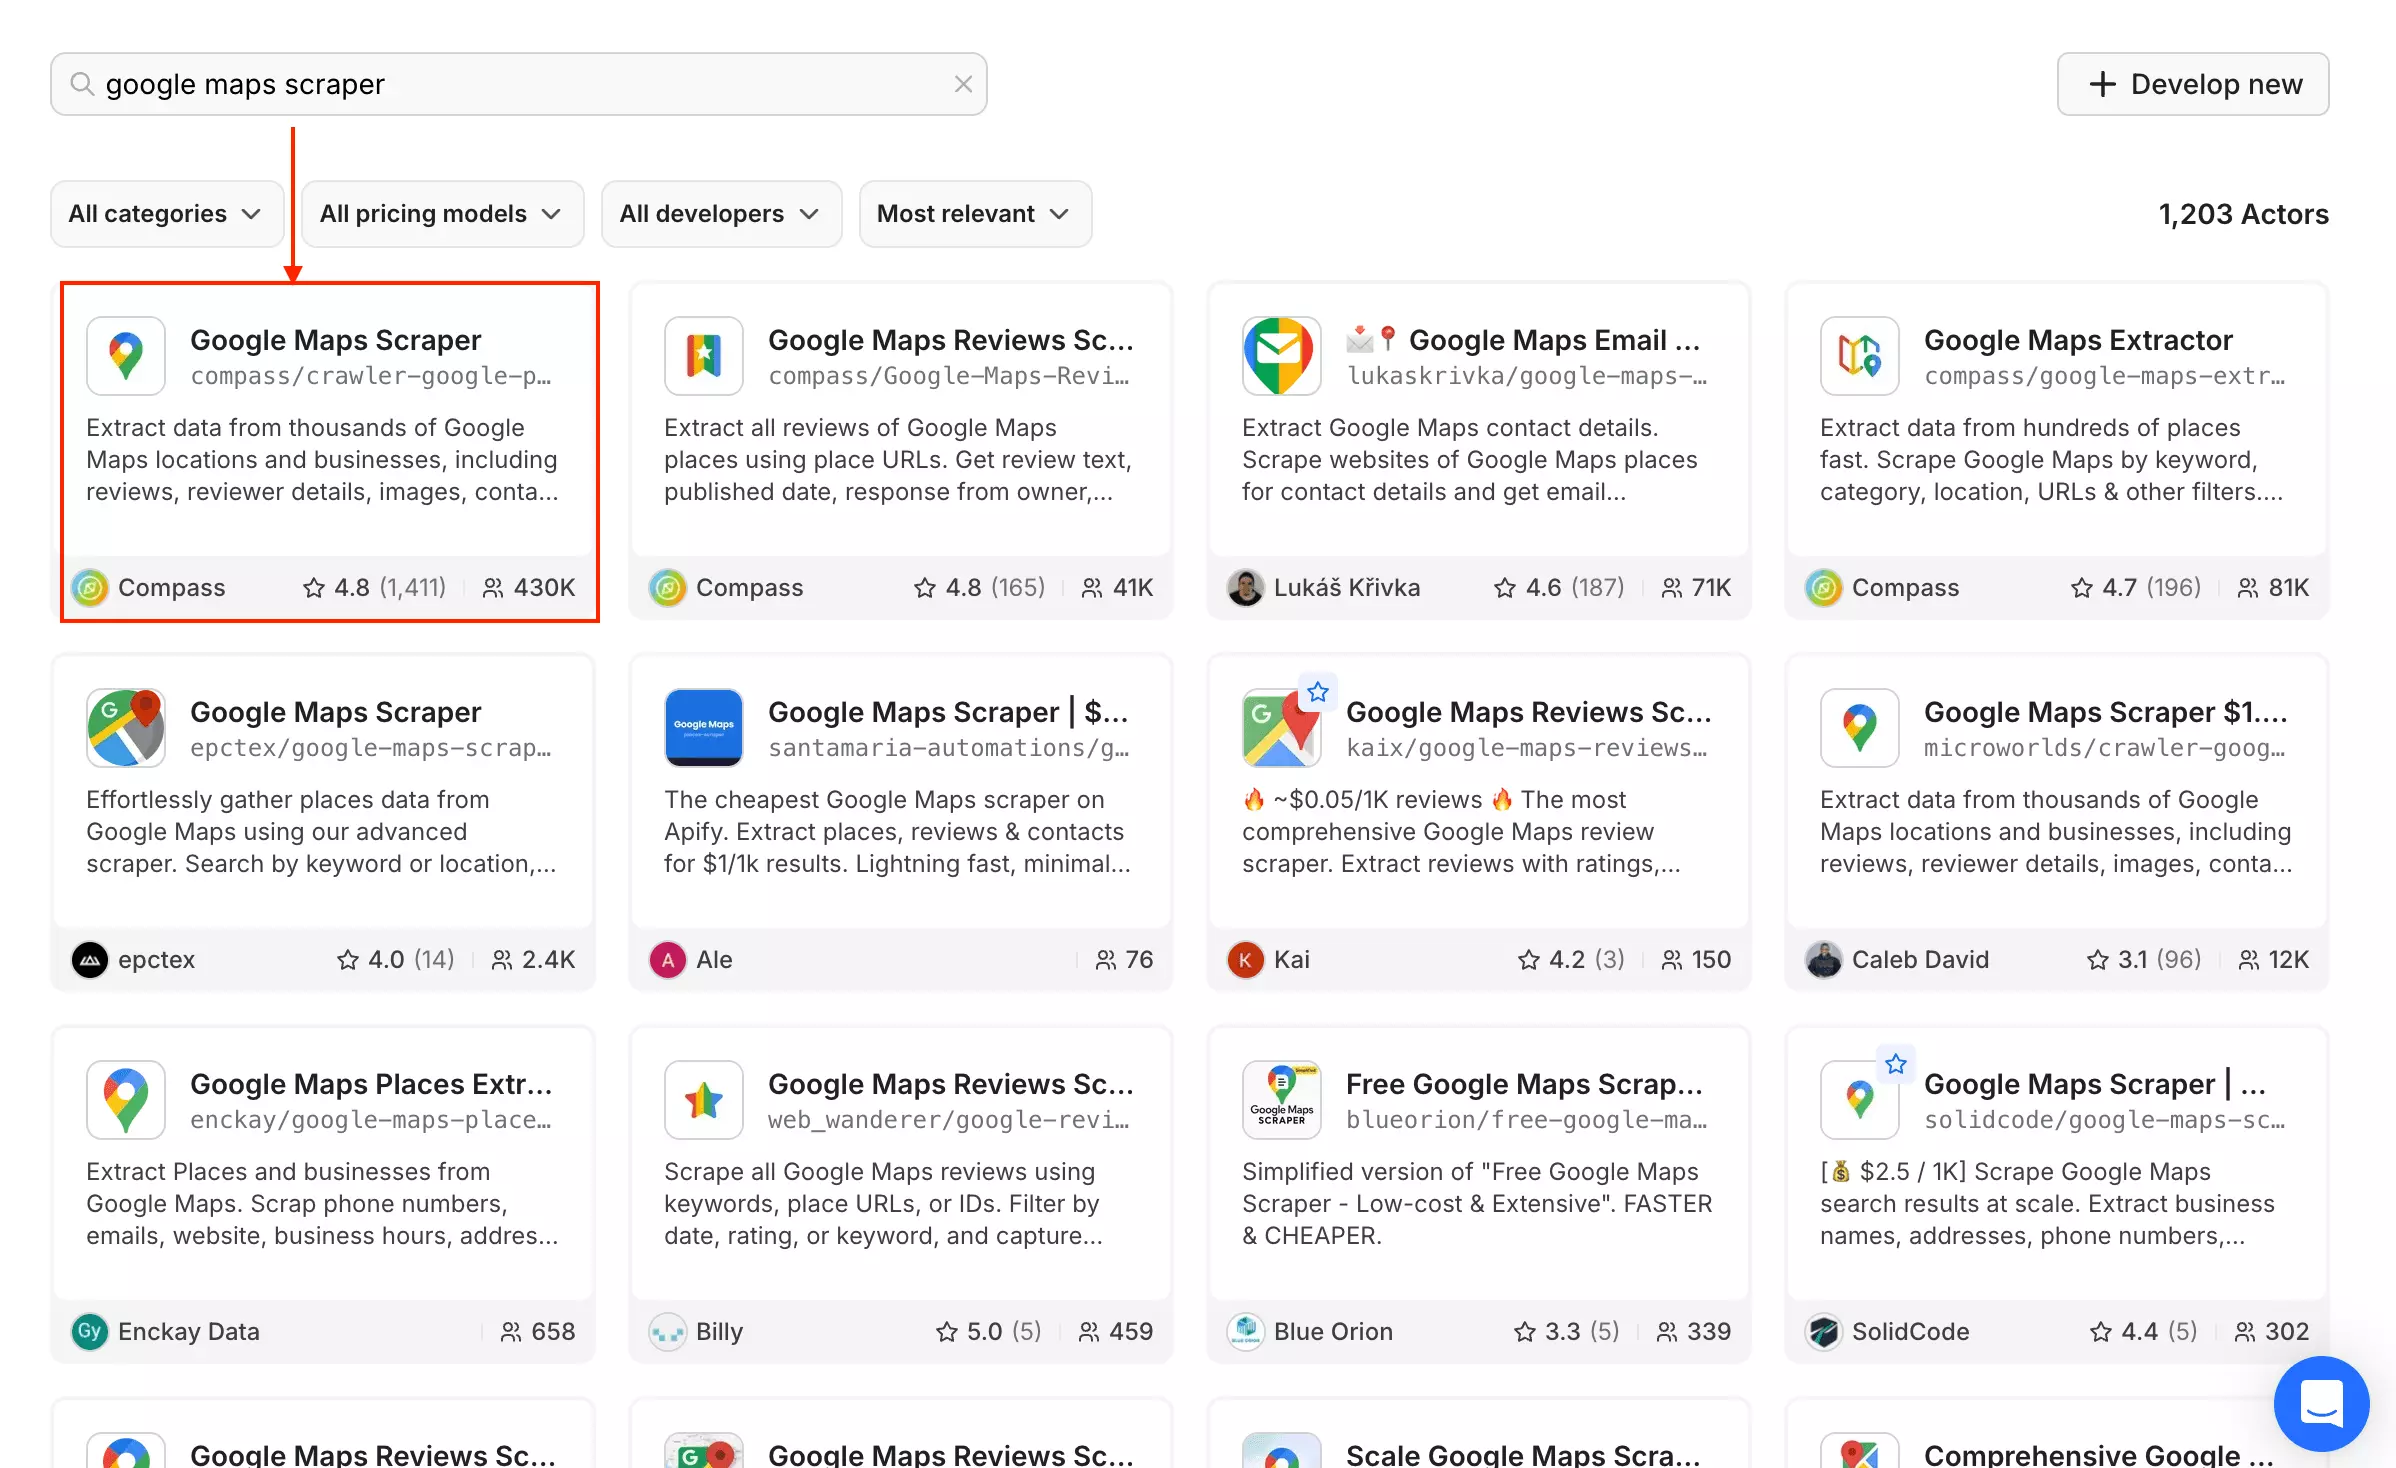Click lukaskrivka/google-maps-… path text
Image resolution: width=2396 pixels, height=1468 pixels.
[1527, 376]
